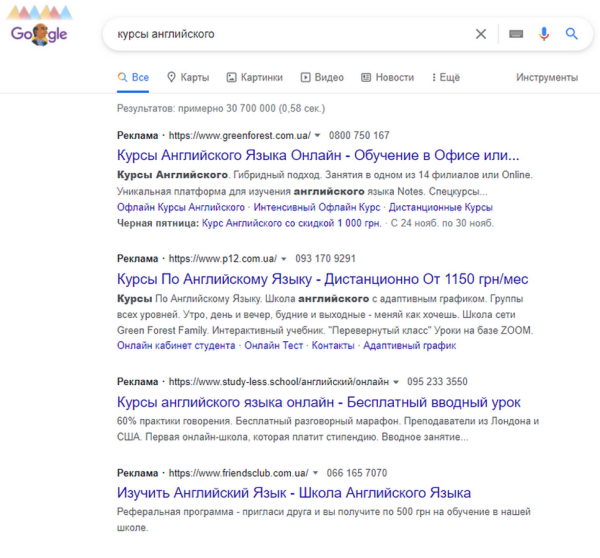Follow Онлайн Тест sitelink

(x=274, y=346)
